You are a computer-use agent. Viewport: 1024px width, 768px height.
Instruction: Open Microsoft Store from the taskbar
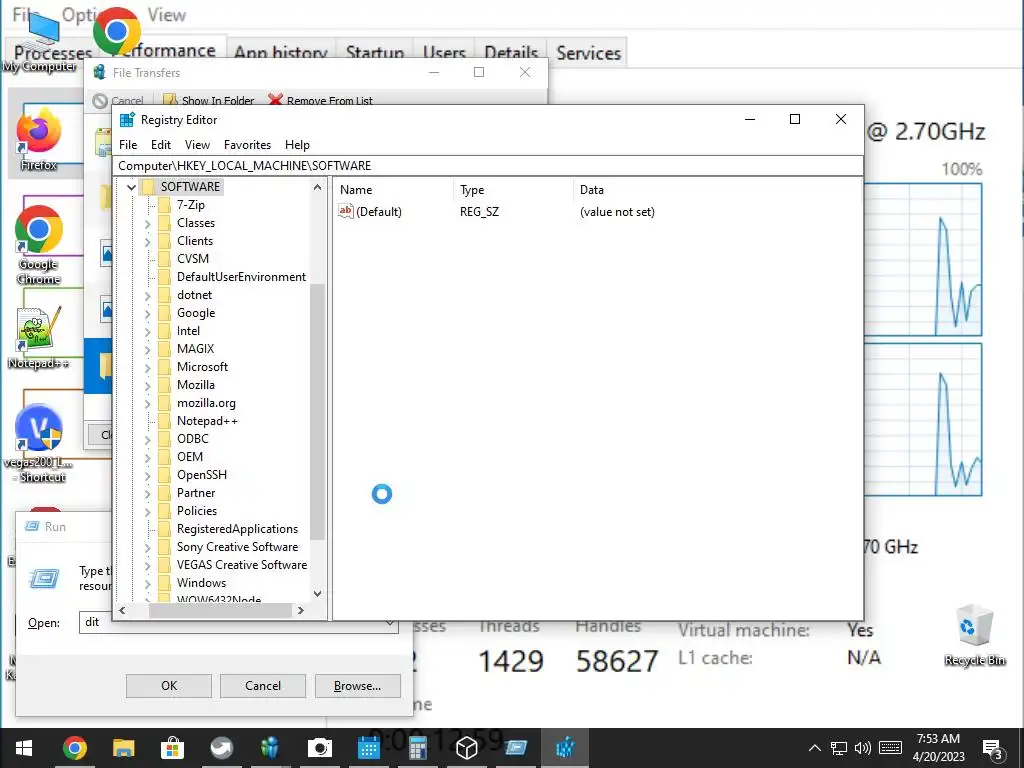coord(172,748)
